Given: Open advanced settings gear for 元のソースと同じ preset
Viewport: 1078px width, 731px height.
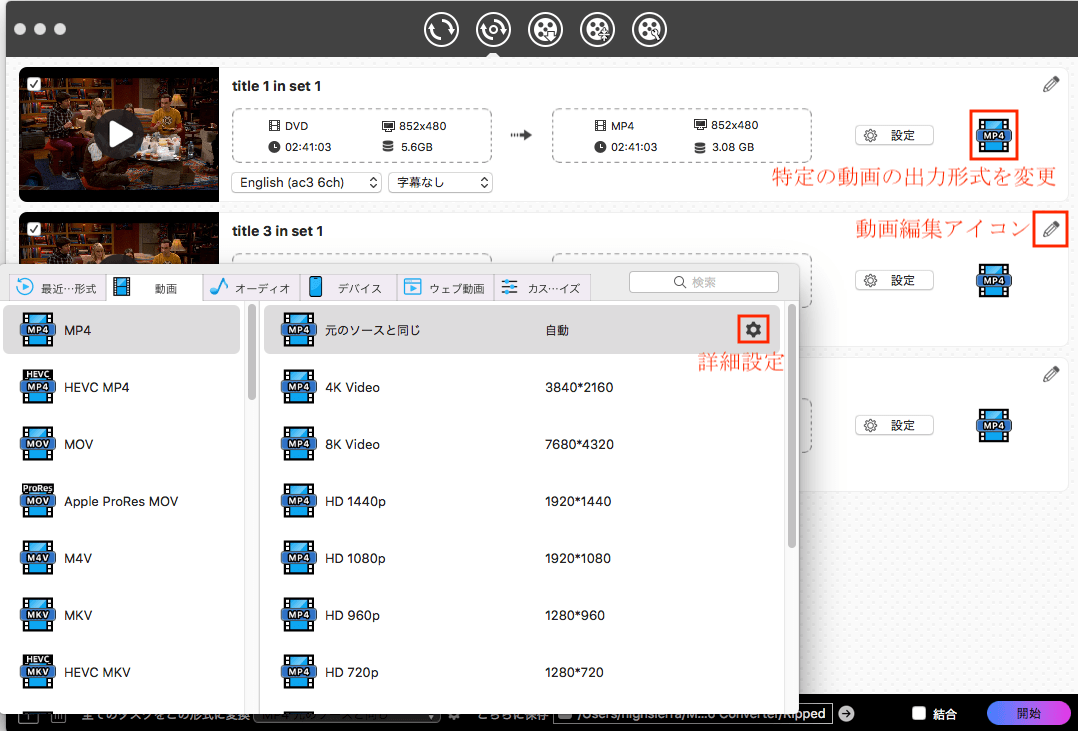Looking at the screenshot, I should [x=753, y=329].
